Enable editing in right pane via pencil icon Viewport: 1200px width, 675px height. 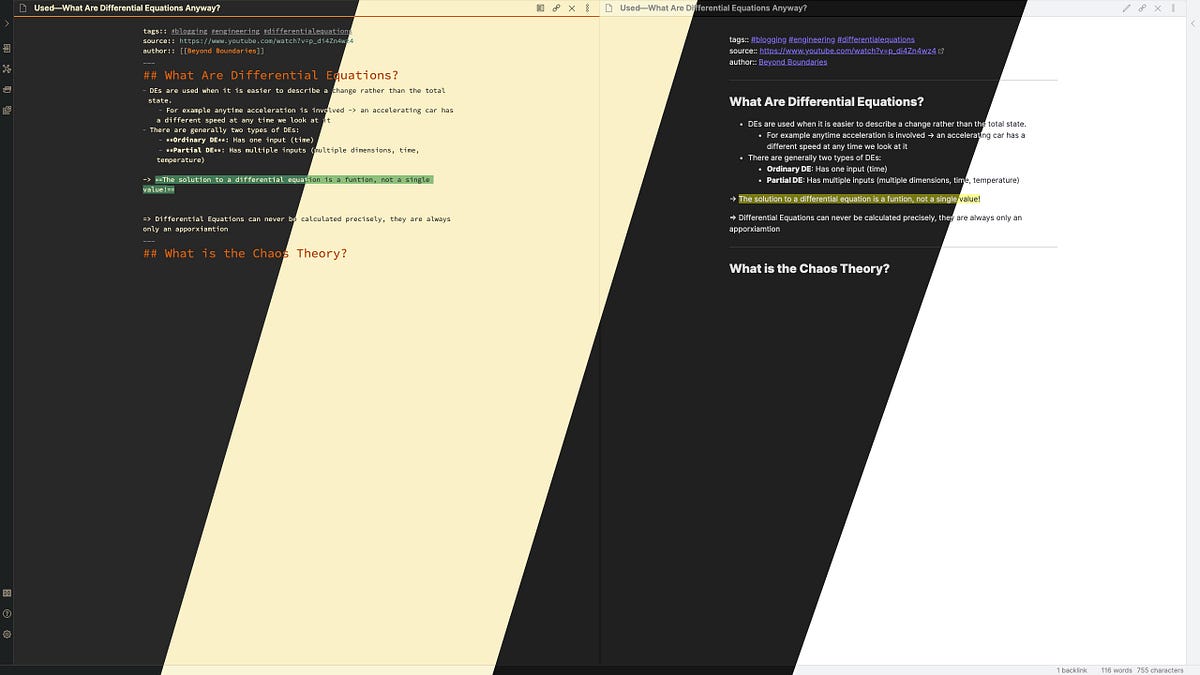tap(1127, 7)
